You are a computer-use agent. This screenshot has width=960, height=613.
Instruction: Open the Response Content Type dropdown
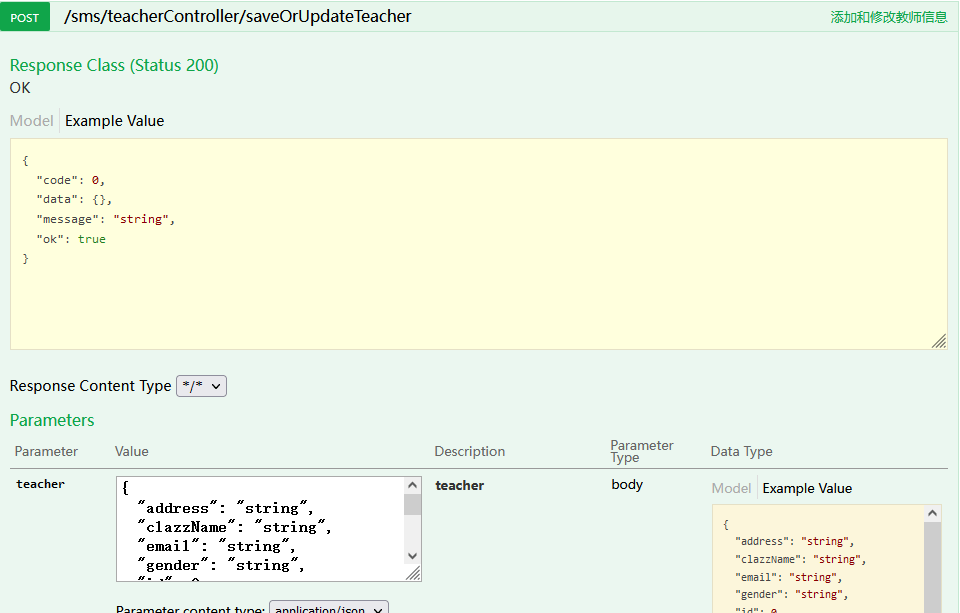tap(201, 386)
